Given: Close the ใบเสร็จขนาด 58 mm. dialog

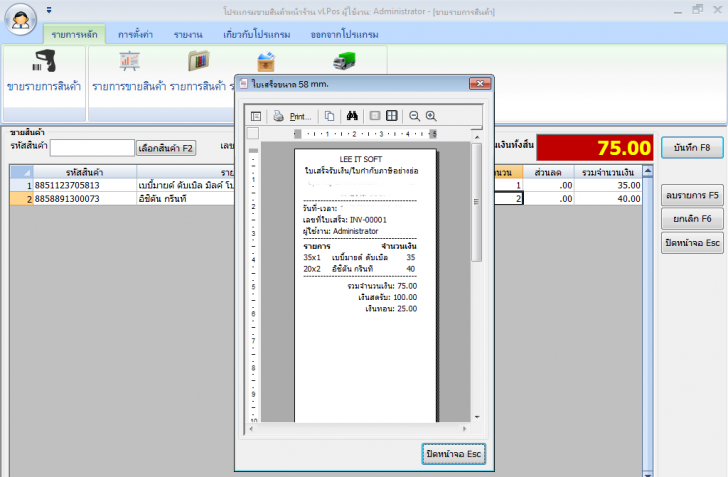Looking at the screenshot, I should [480, 84].
